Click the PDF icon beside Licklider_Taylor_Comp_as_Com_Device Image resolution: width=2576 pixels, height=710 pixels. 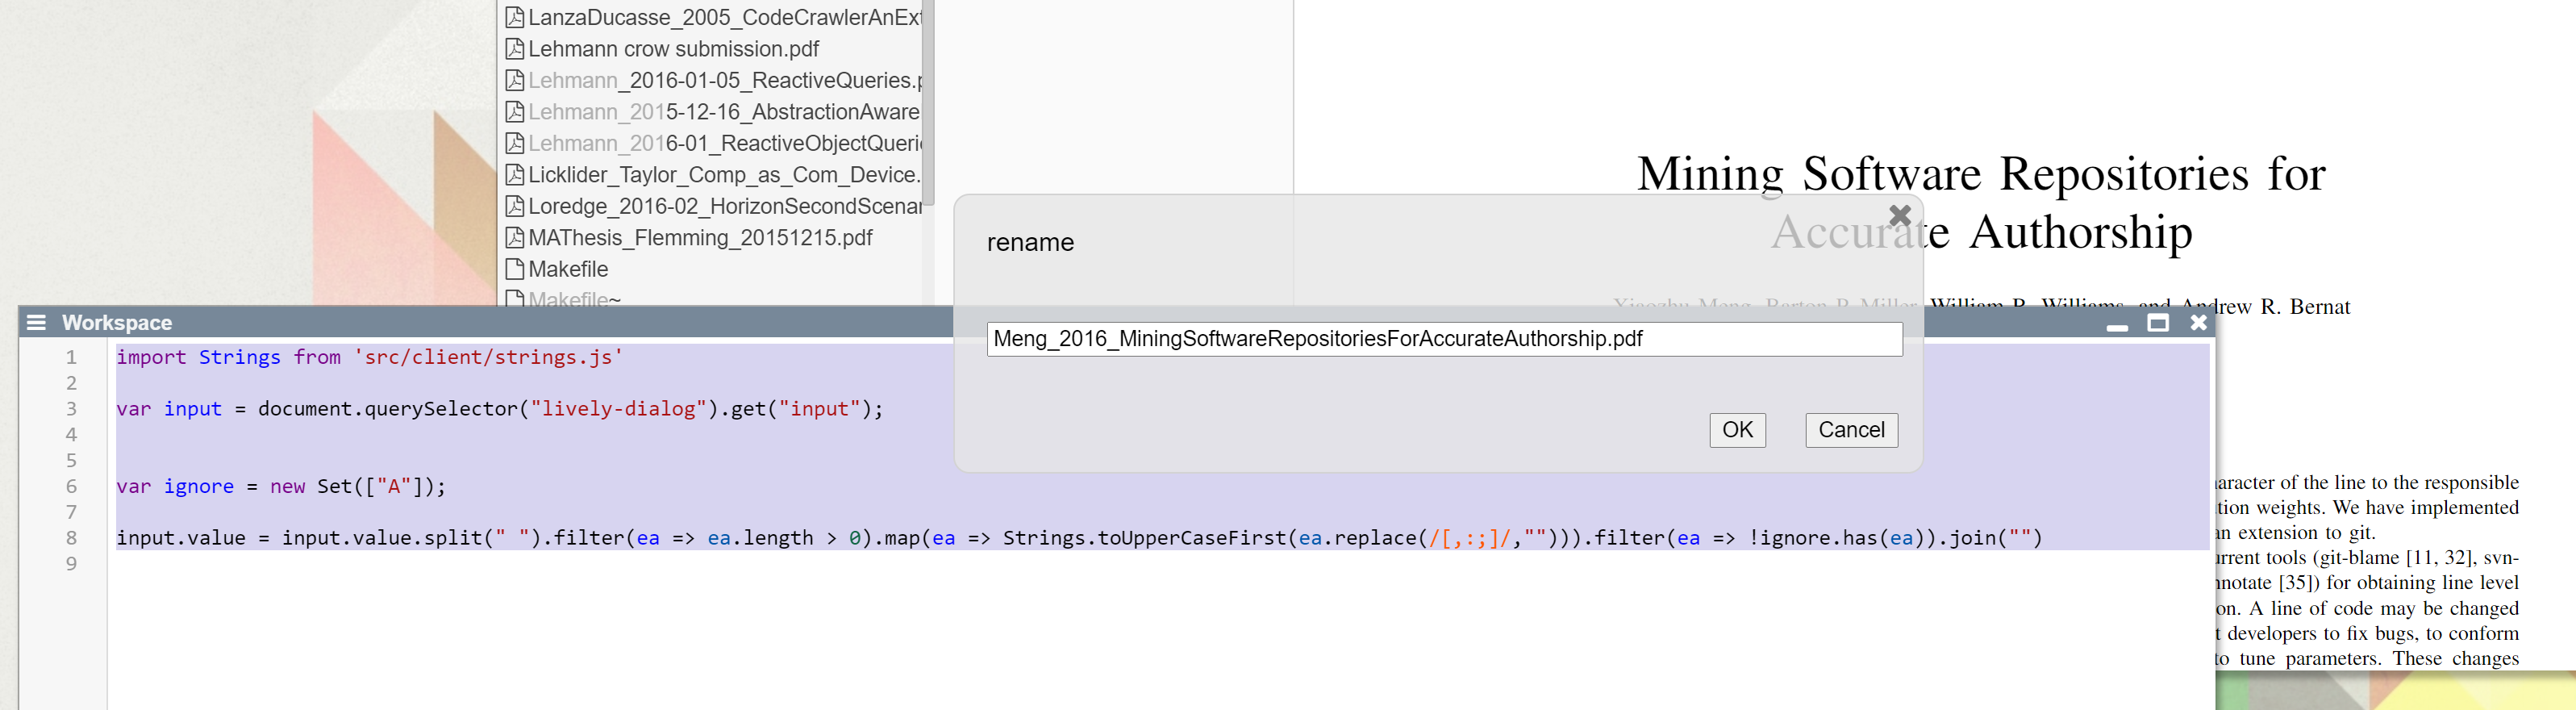514,175
